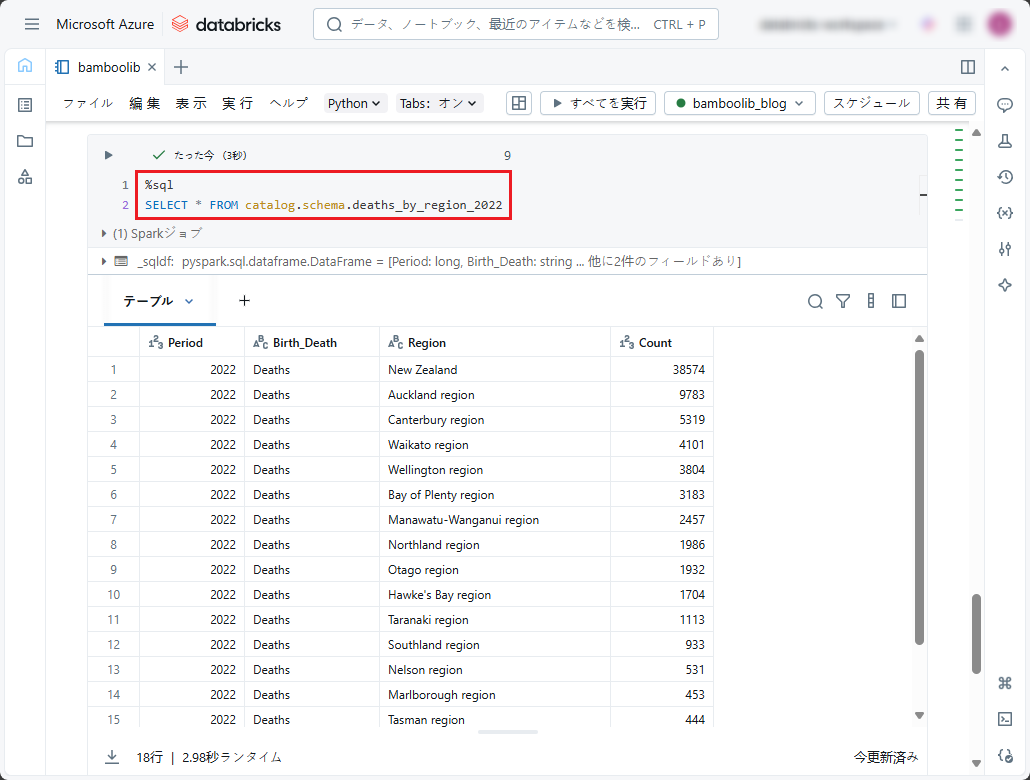Open the hamburger navigation menu
This screenshot has width=1030, height=780.
[32, 24]
